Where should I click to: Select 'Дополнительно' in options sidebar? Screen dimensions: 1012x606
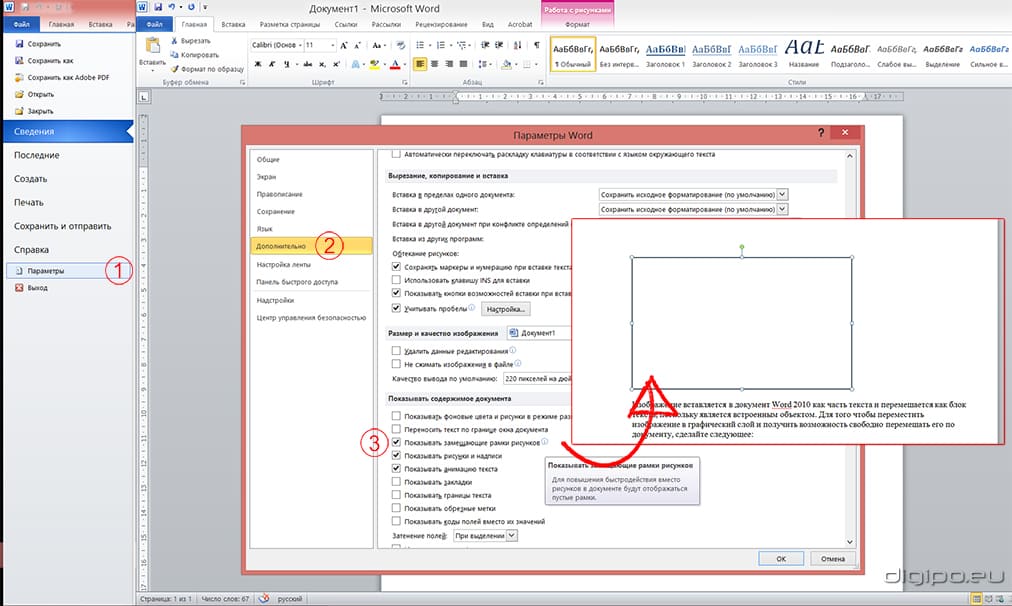click(279, 246)
